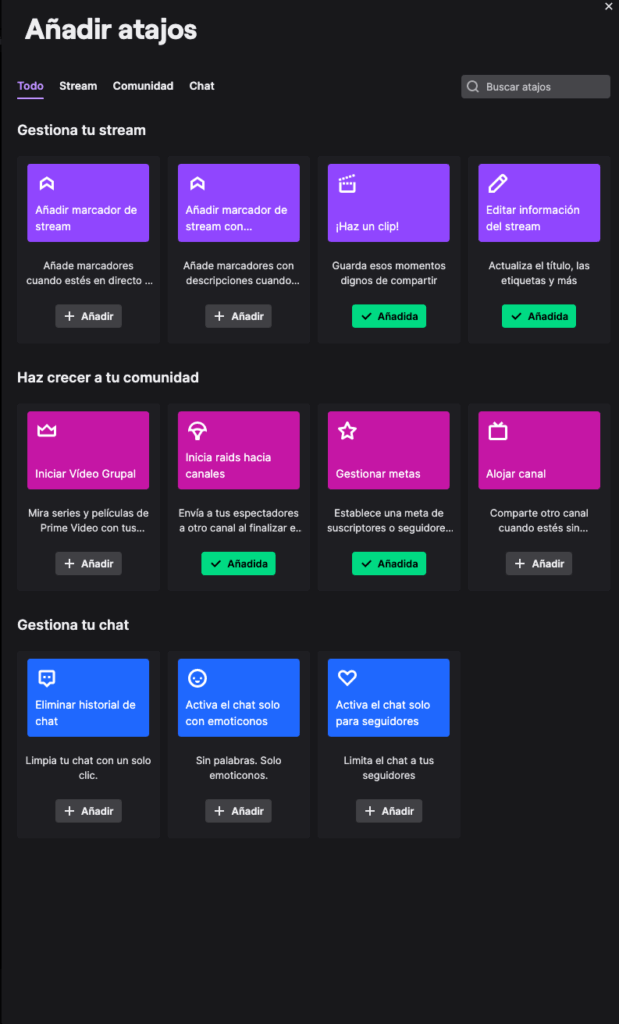The height and width of the screenshot is (1024, 619).
Task: Click the magnifying glass in the search bar
Action: [472, 86]
